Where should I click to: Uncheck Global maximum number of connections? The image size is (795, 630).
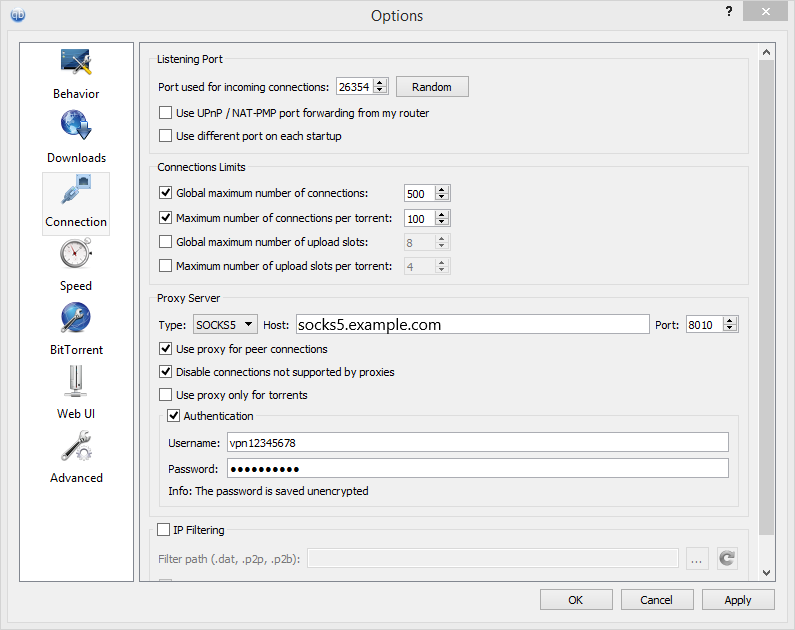point(165,193)
